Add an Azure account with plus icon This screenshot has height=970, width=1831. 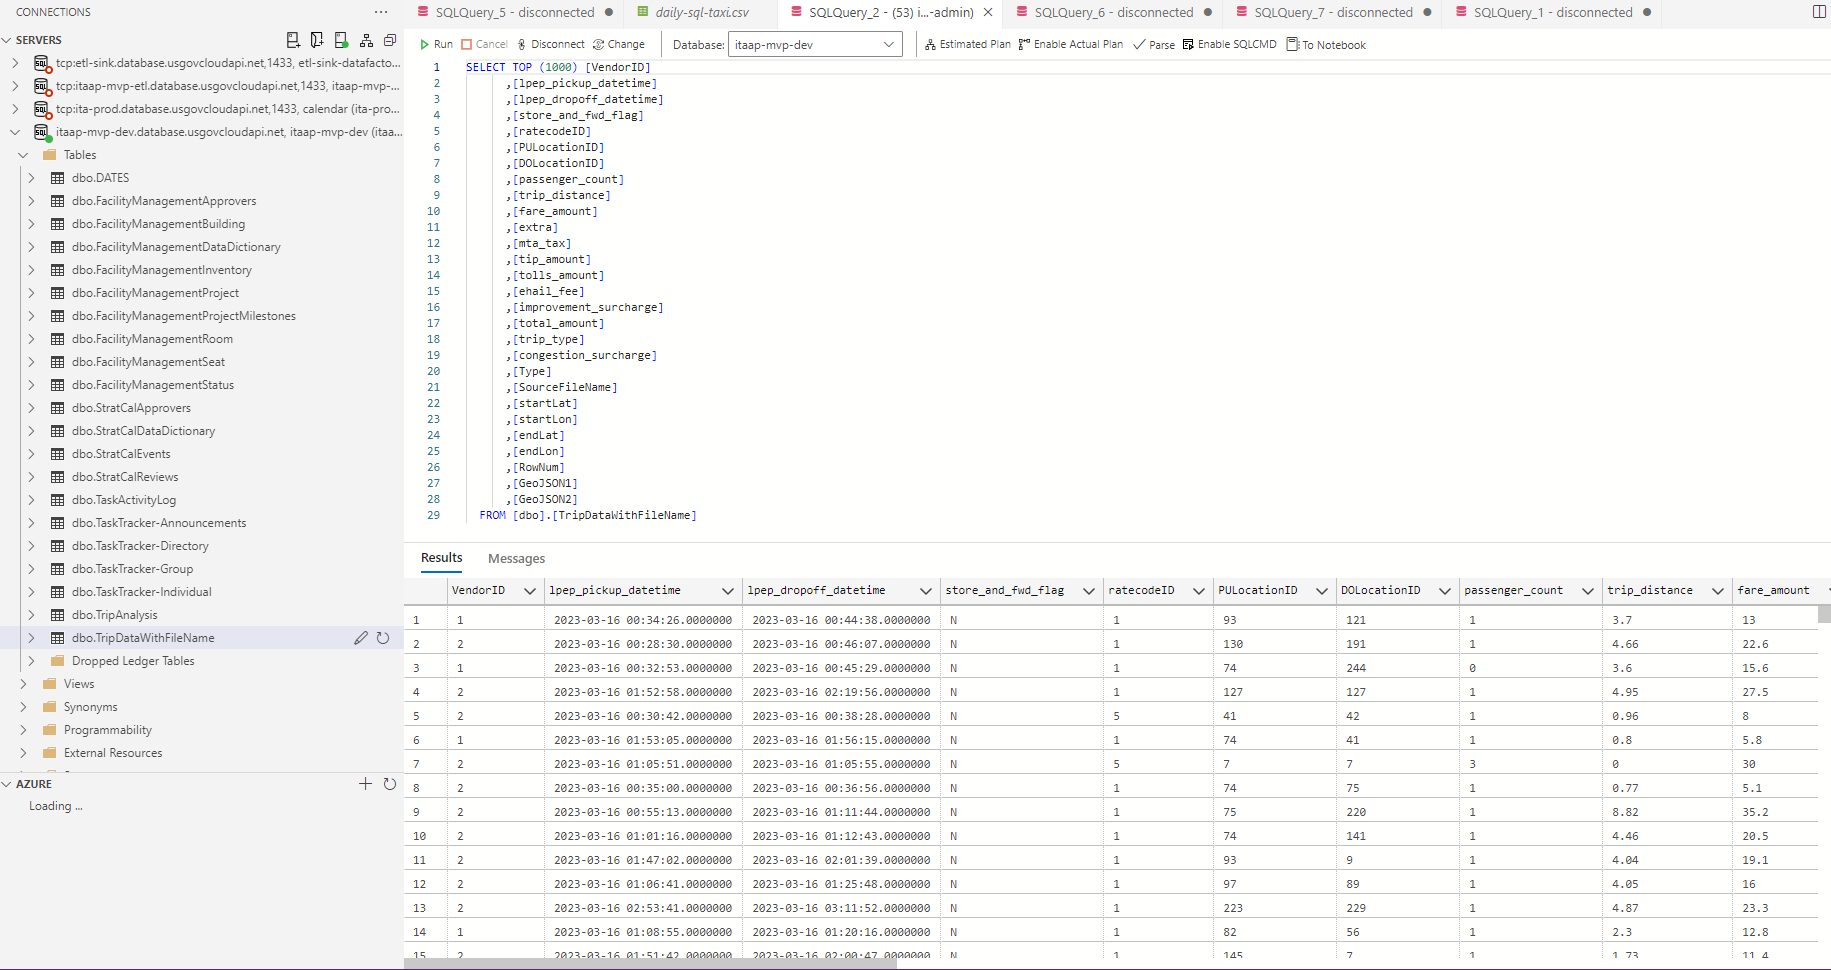tap(365, 784)
